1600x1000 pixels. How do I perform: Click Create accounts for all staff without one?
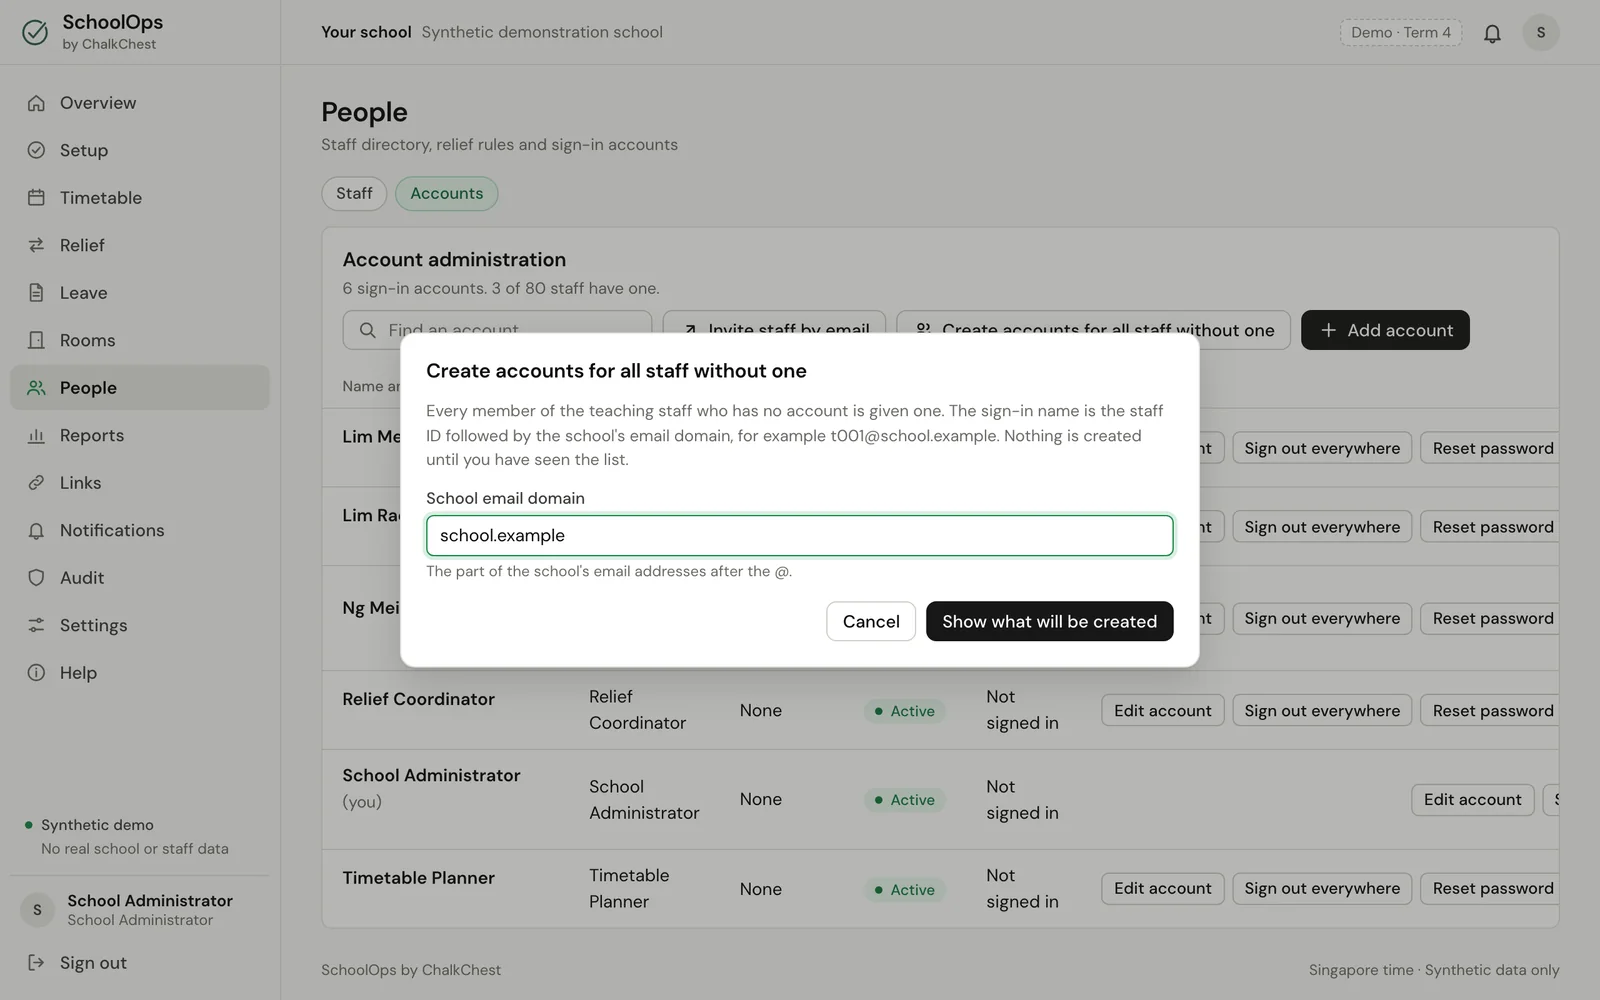point(1093,330)
